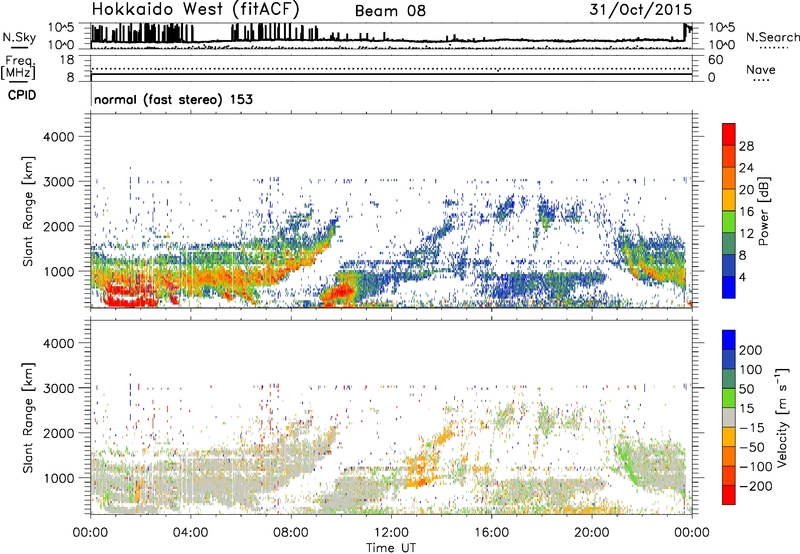Click the power scale value 4
Viewport: 800px width, 554px height.
point(743,277)
